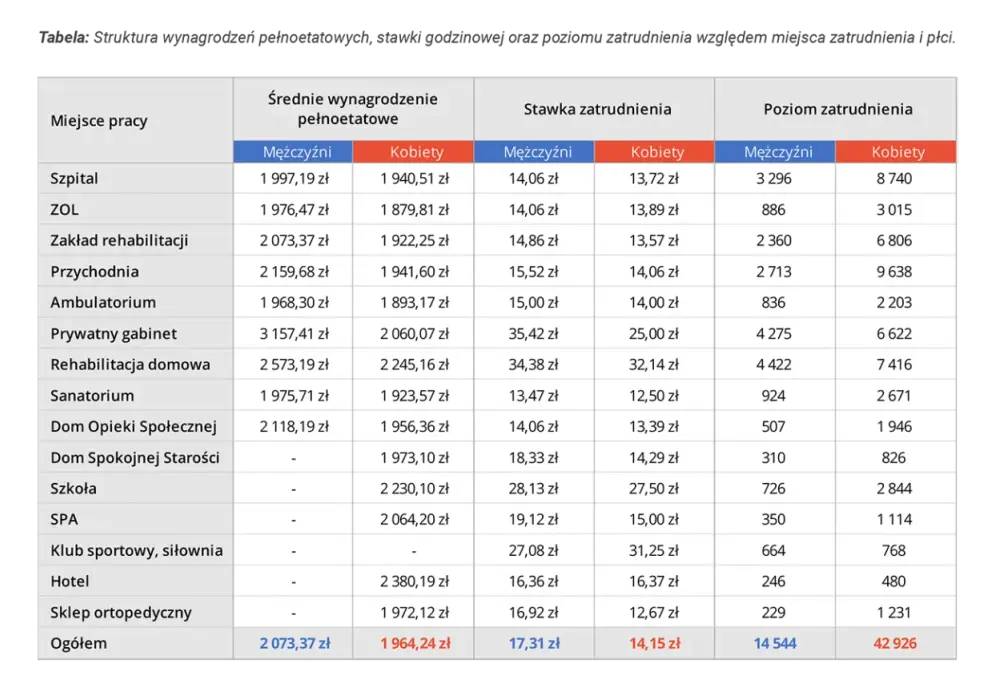Click the blue Mężczyźni header under Stawka zatrudnienia
The image size is (1000, 700).
[537, 152]
